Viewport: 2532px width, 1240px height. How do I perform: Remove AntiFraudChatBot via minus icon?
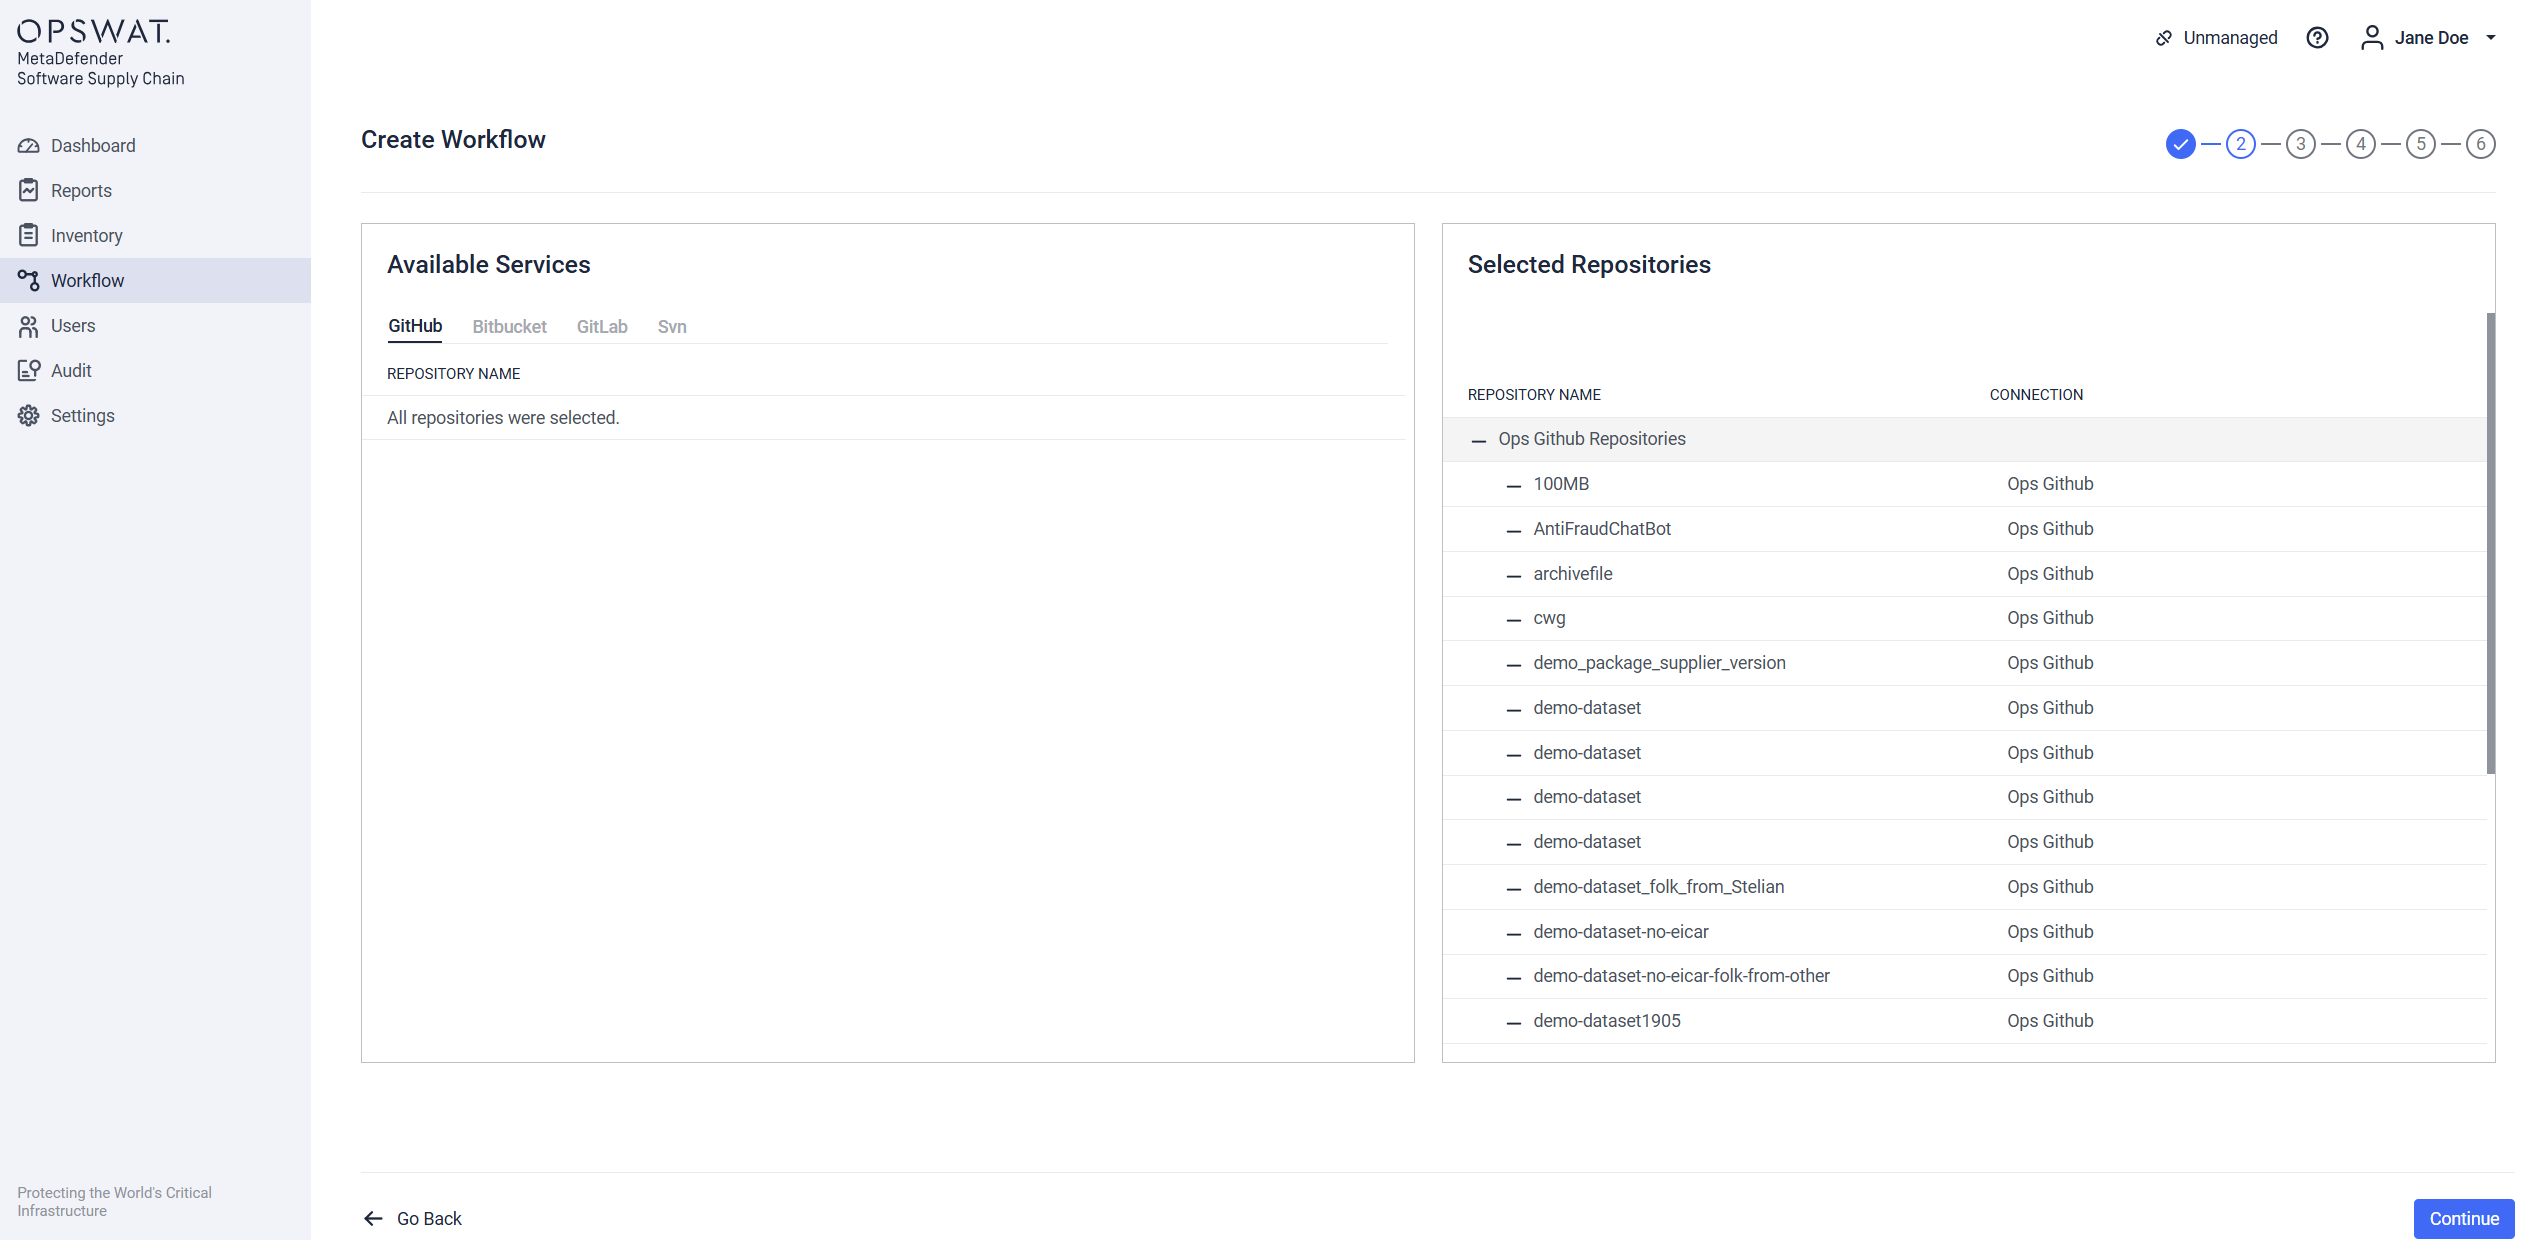tap(1514, 530)
